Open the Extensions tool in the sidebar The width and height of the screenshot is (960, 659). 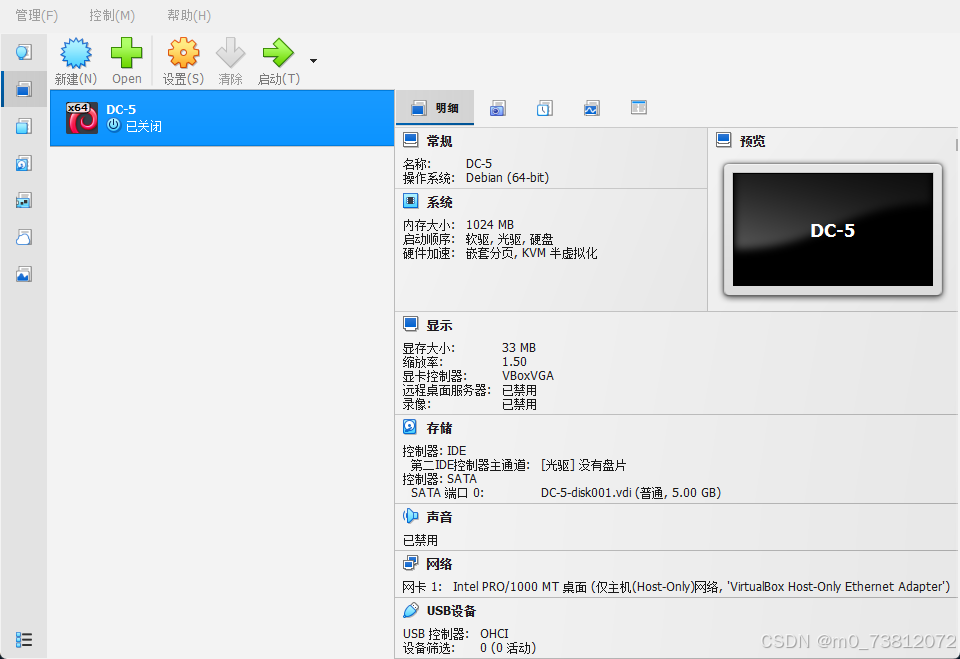tap(23, 126)
